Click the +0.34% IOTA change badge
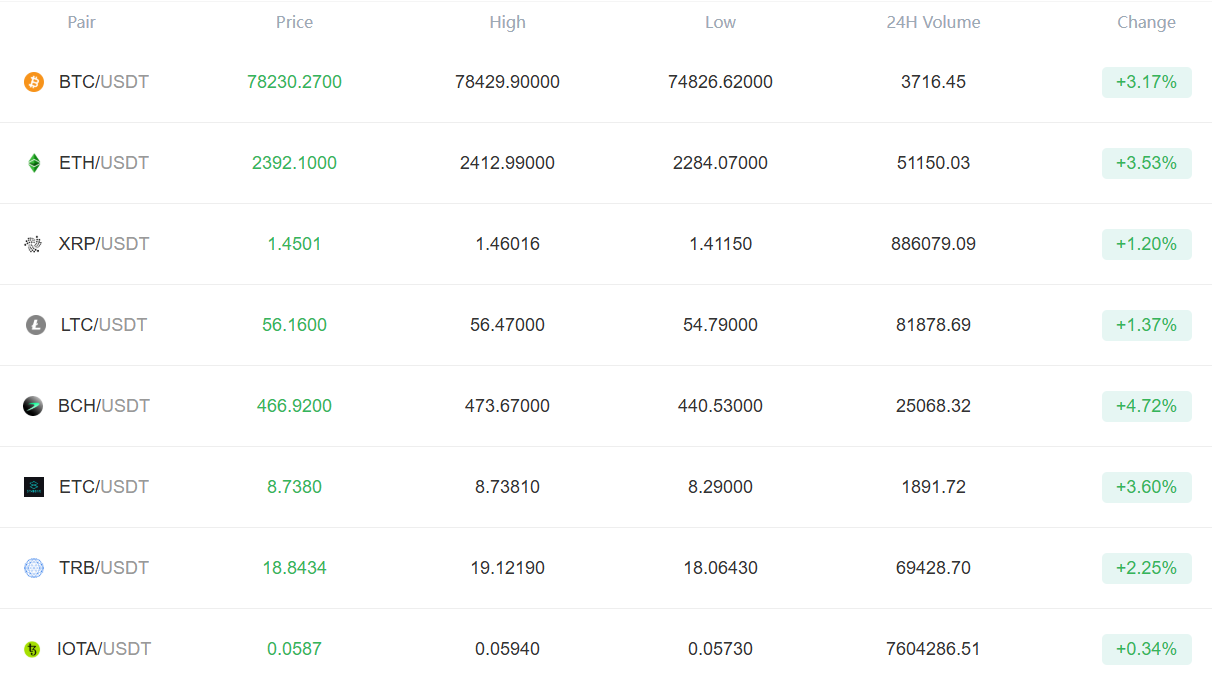Screen dimensions: 1212x699 pyautogui.click(x=1146, y=649)
